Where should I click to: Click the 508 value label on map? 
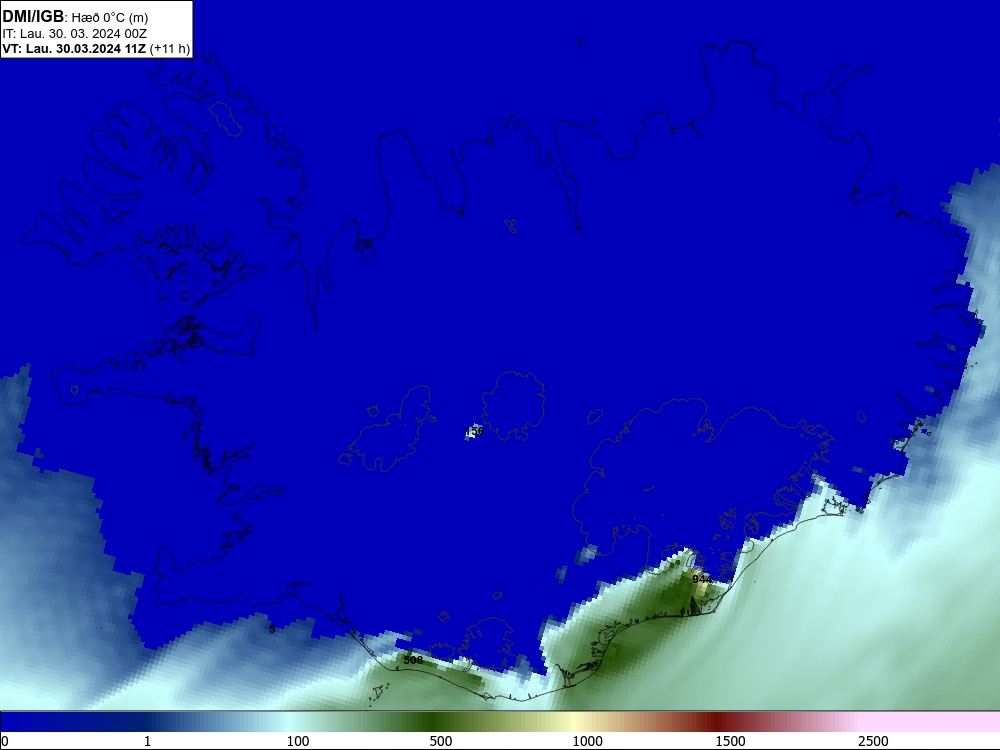(x=413, y=660)
